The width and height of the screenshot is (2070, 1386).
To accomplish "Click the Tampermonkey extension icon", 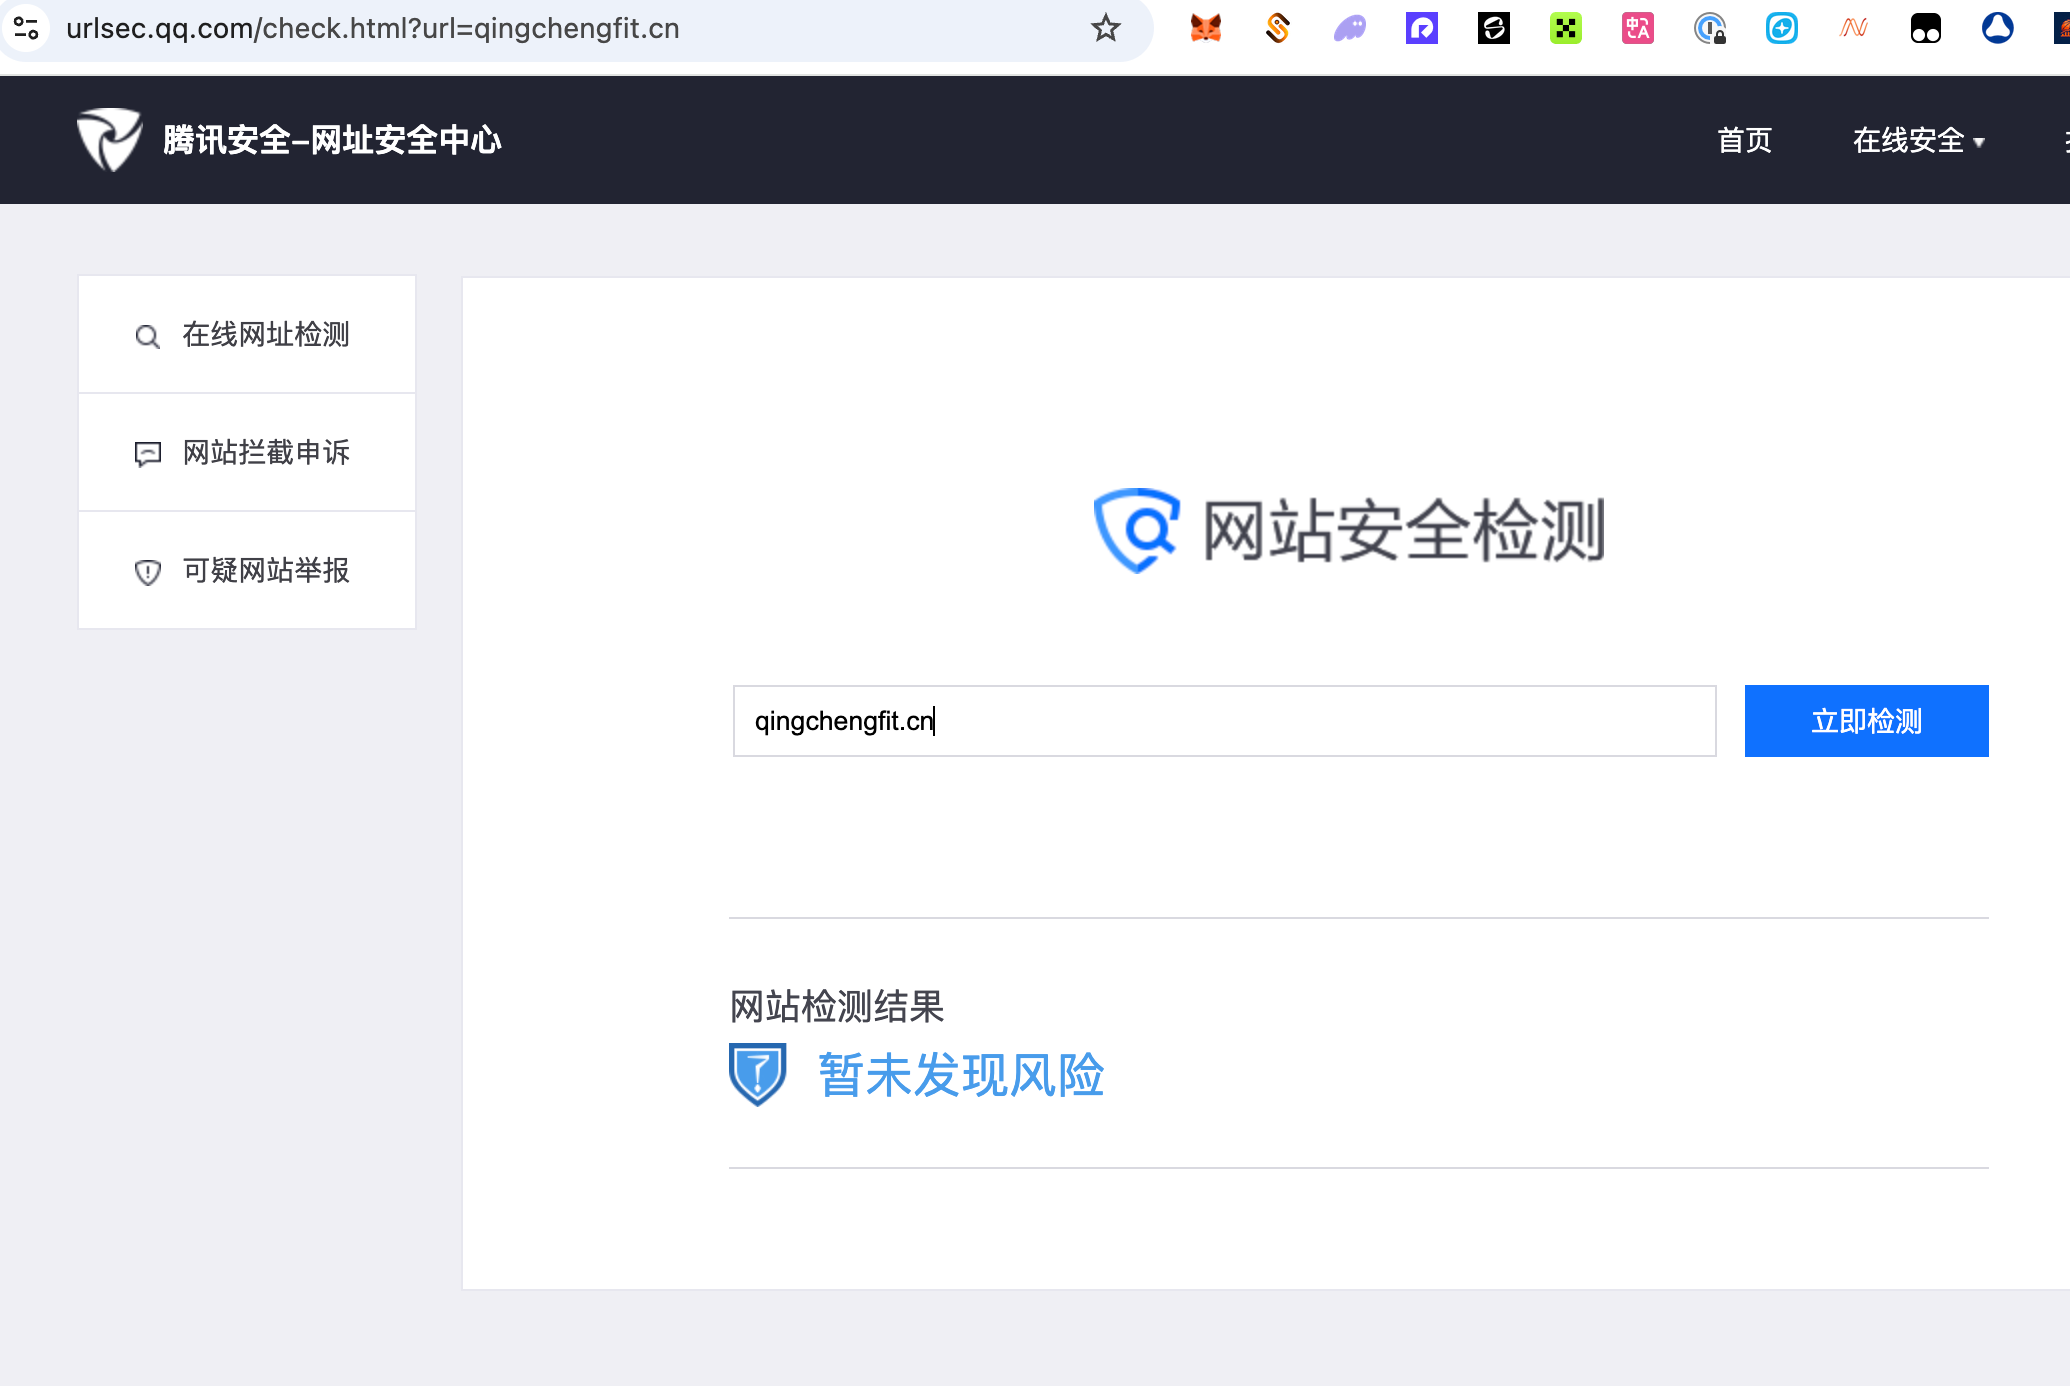I will pos(1925,28).
